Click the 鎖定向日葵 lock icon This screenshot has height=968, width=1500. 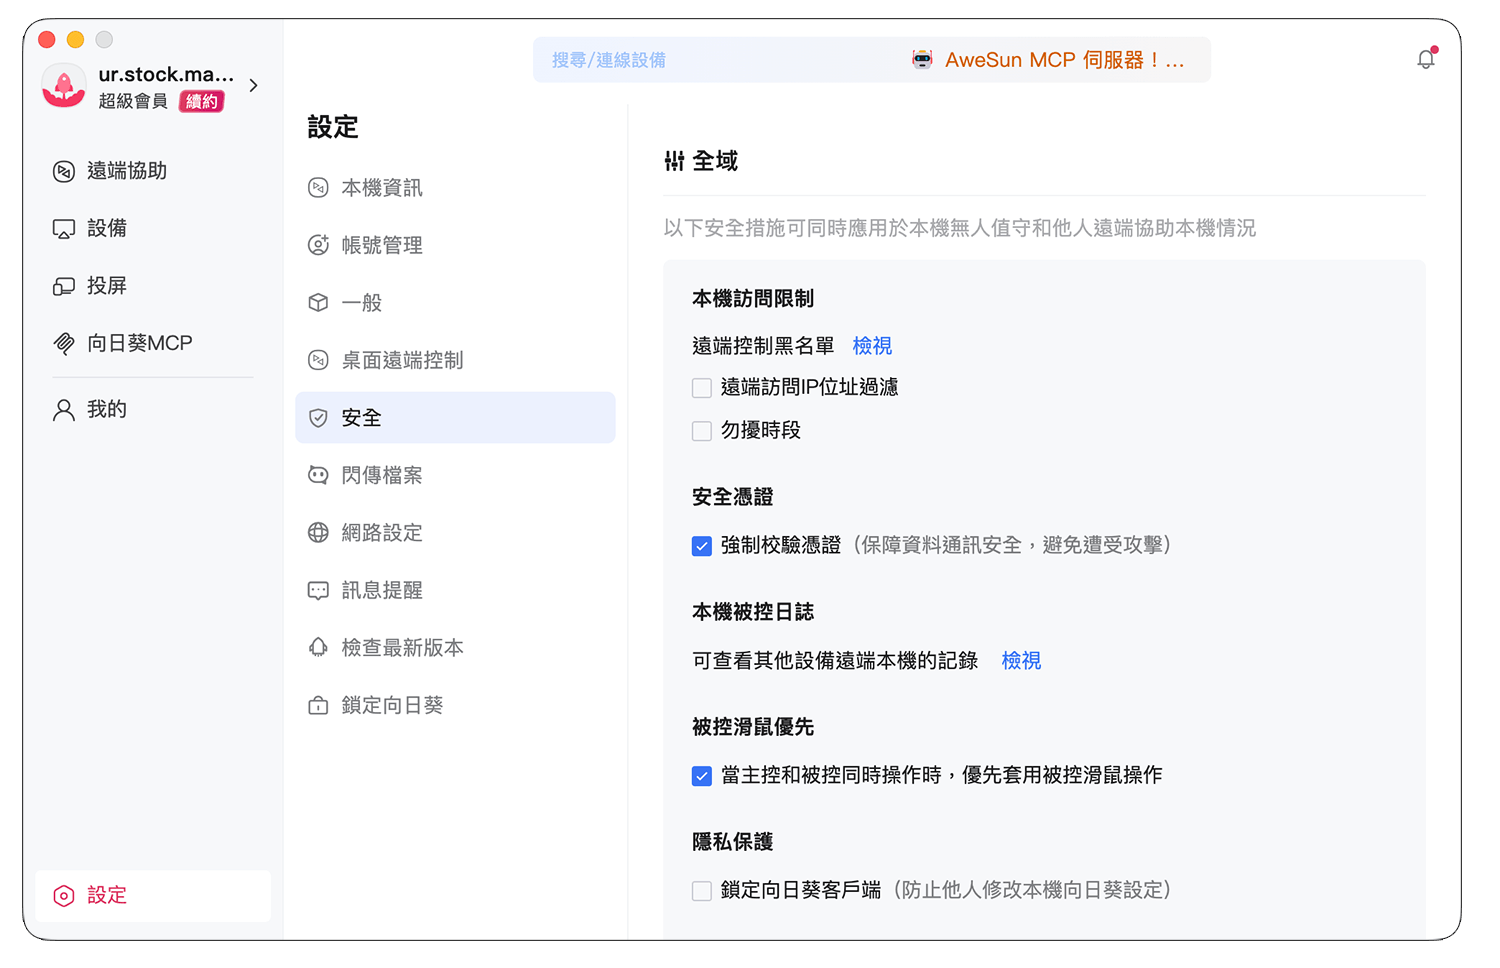tap(318, 706)
